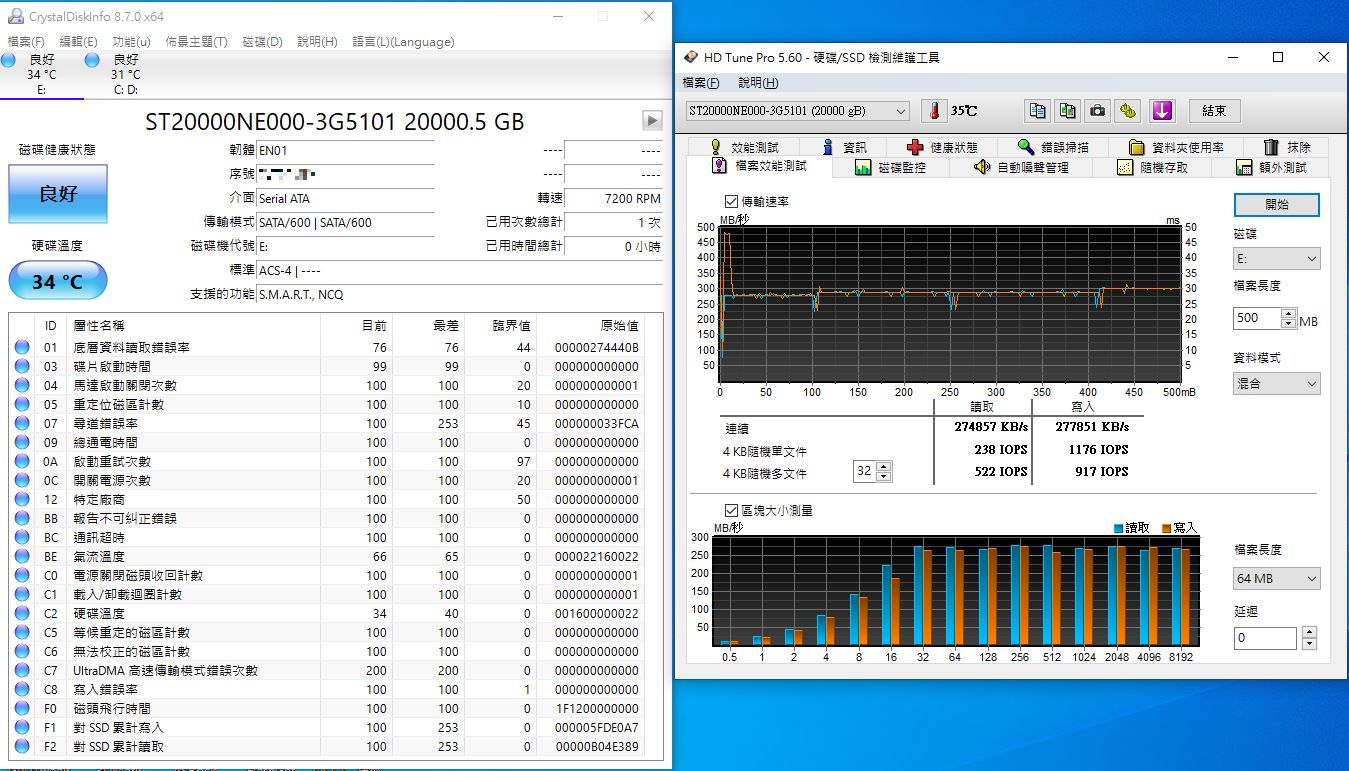Click the thermometer temperature icon in HD Tune

[x=934, y=111]
